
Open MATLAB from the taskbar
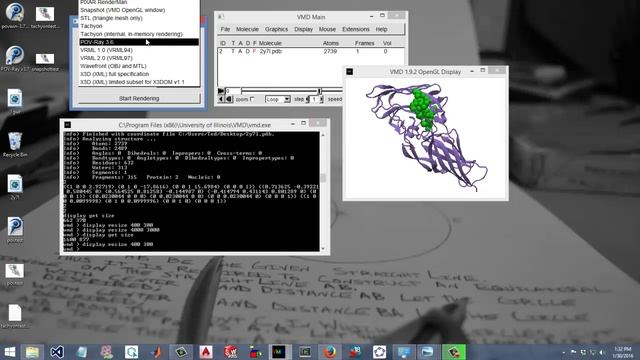pos(156,352)
